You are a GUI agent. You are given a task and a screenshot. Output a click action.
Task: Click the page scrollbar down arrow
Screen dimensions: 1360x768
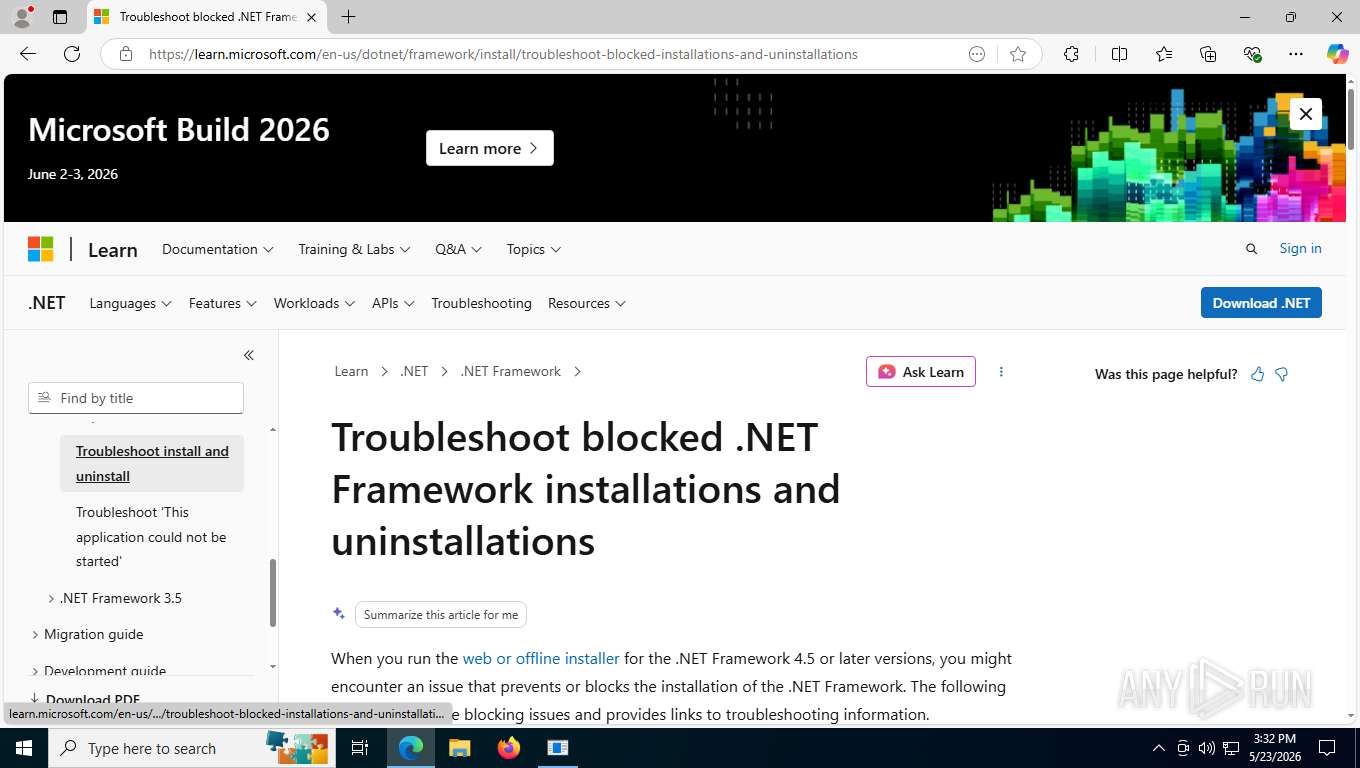coord(1353,716)
